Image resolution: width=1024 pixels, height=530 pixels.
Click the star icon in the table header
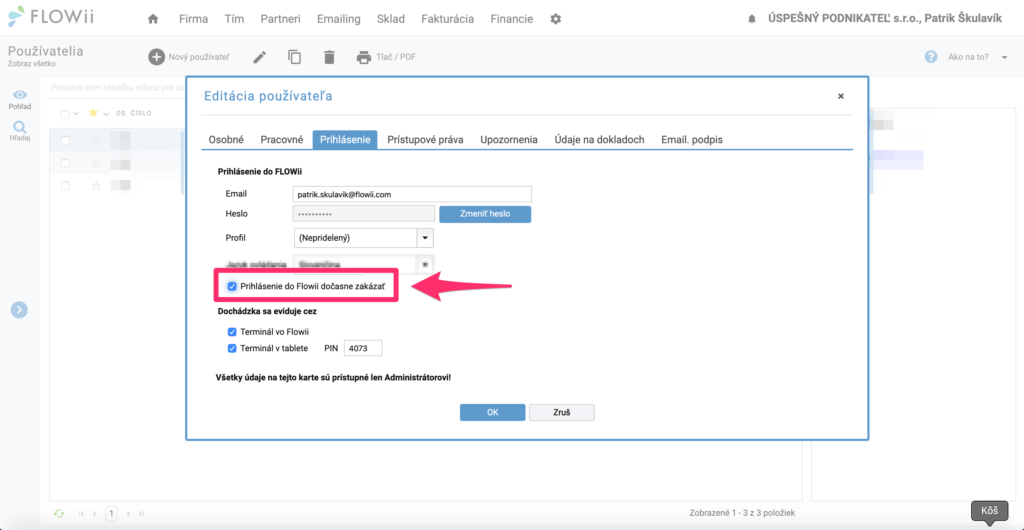pyautogui.click(x=93, y=113)
